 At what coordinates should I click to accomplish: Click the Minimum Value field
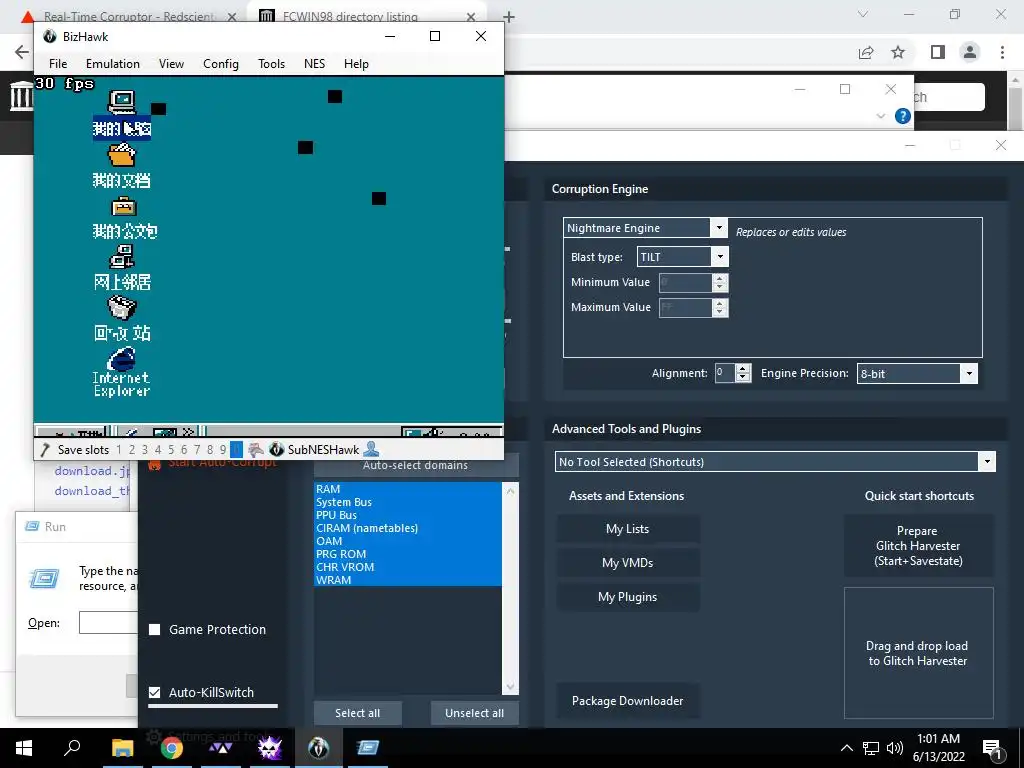click(x=685, y=282)
